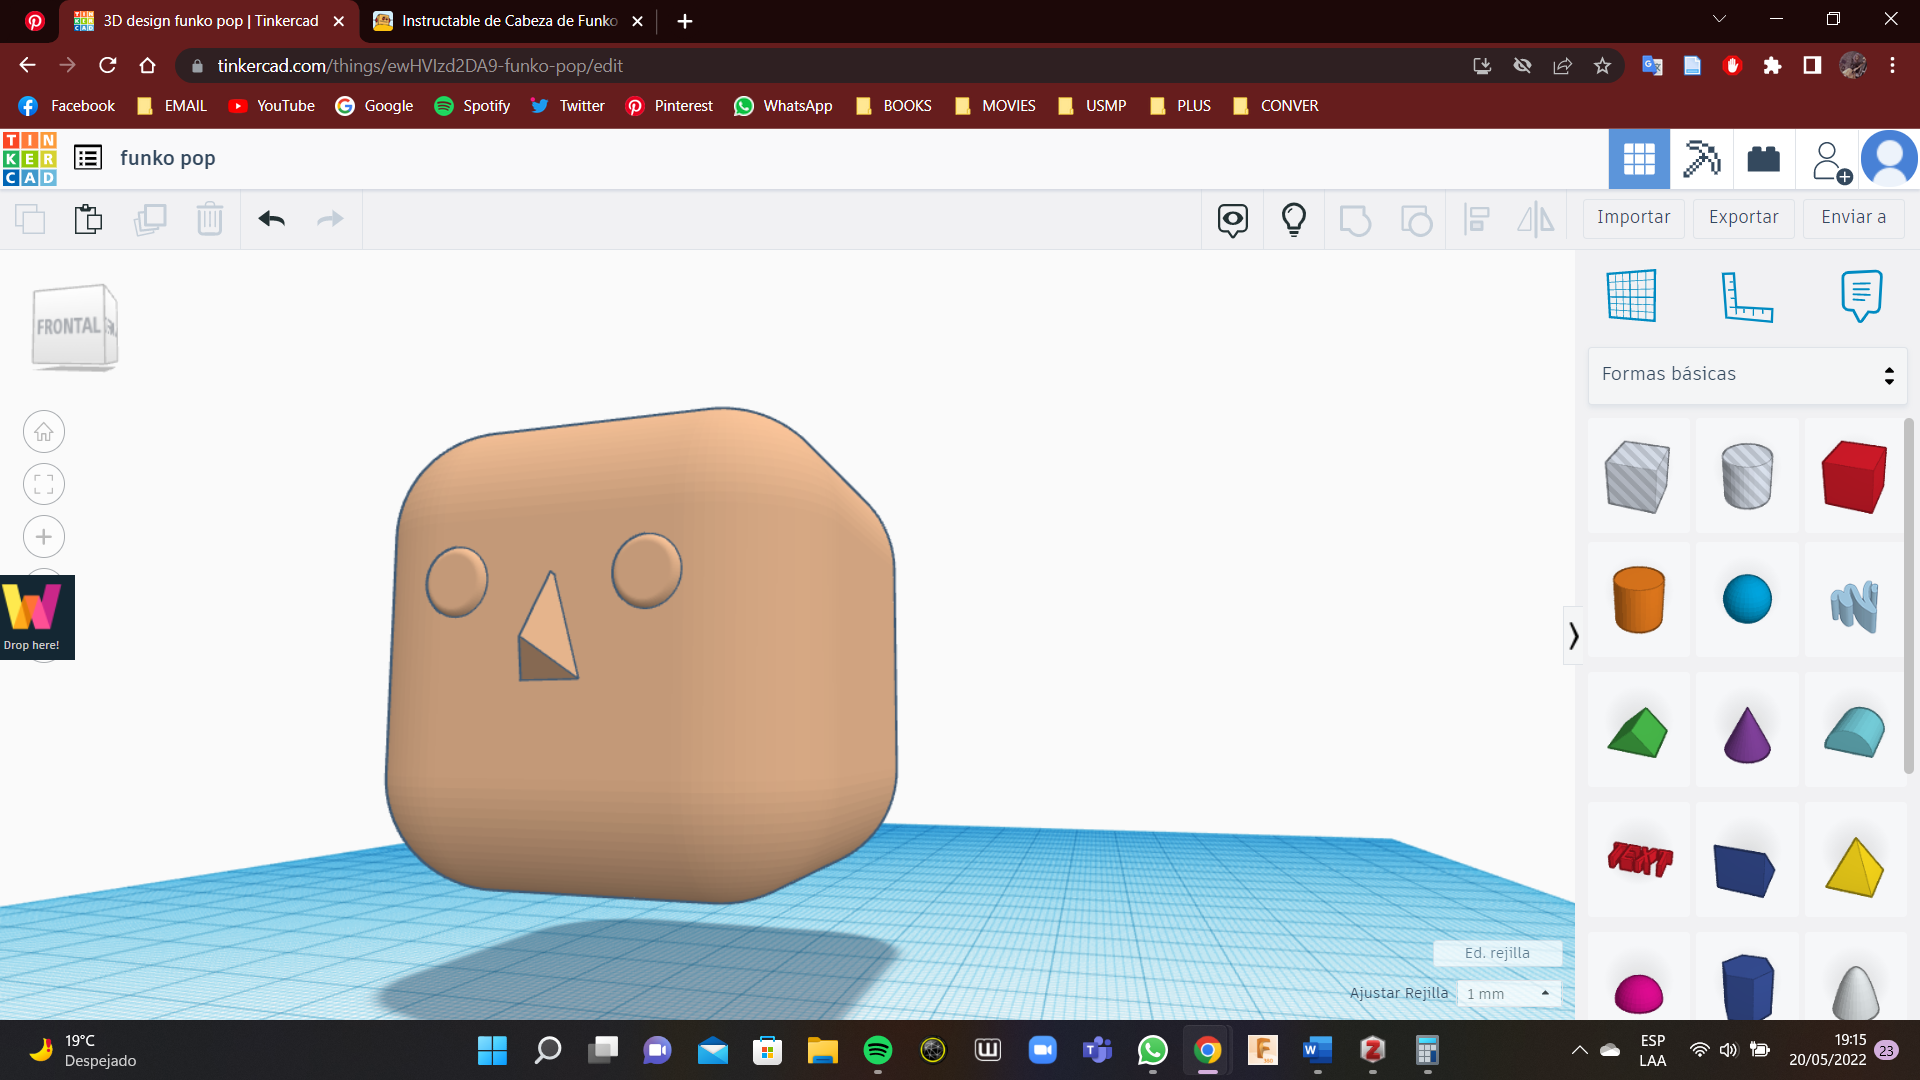Open the Blocks mode pickaxe icon
Screen dimensions: 1920x1080
pos(1701,159)
